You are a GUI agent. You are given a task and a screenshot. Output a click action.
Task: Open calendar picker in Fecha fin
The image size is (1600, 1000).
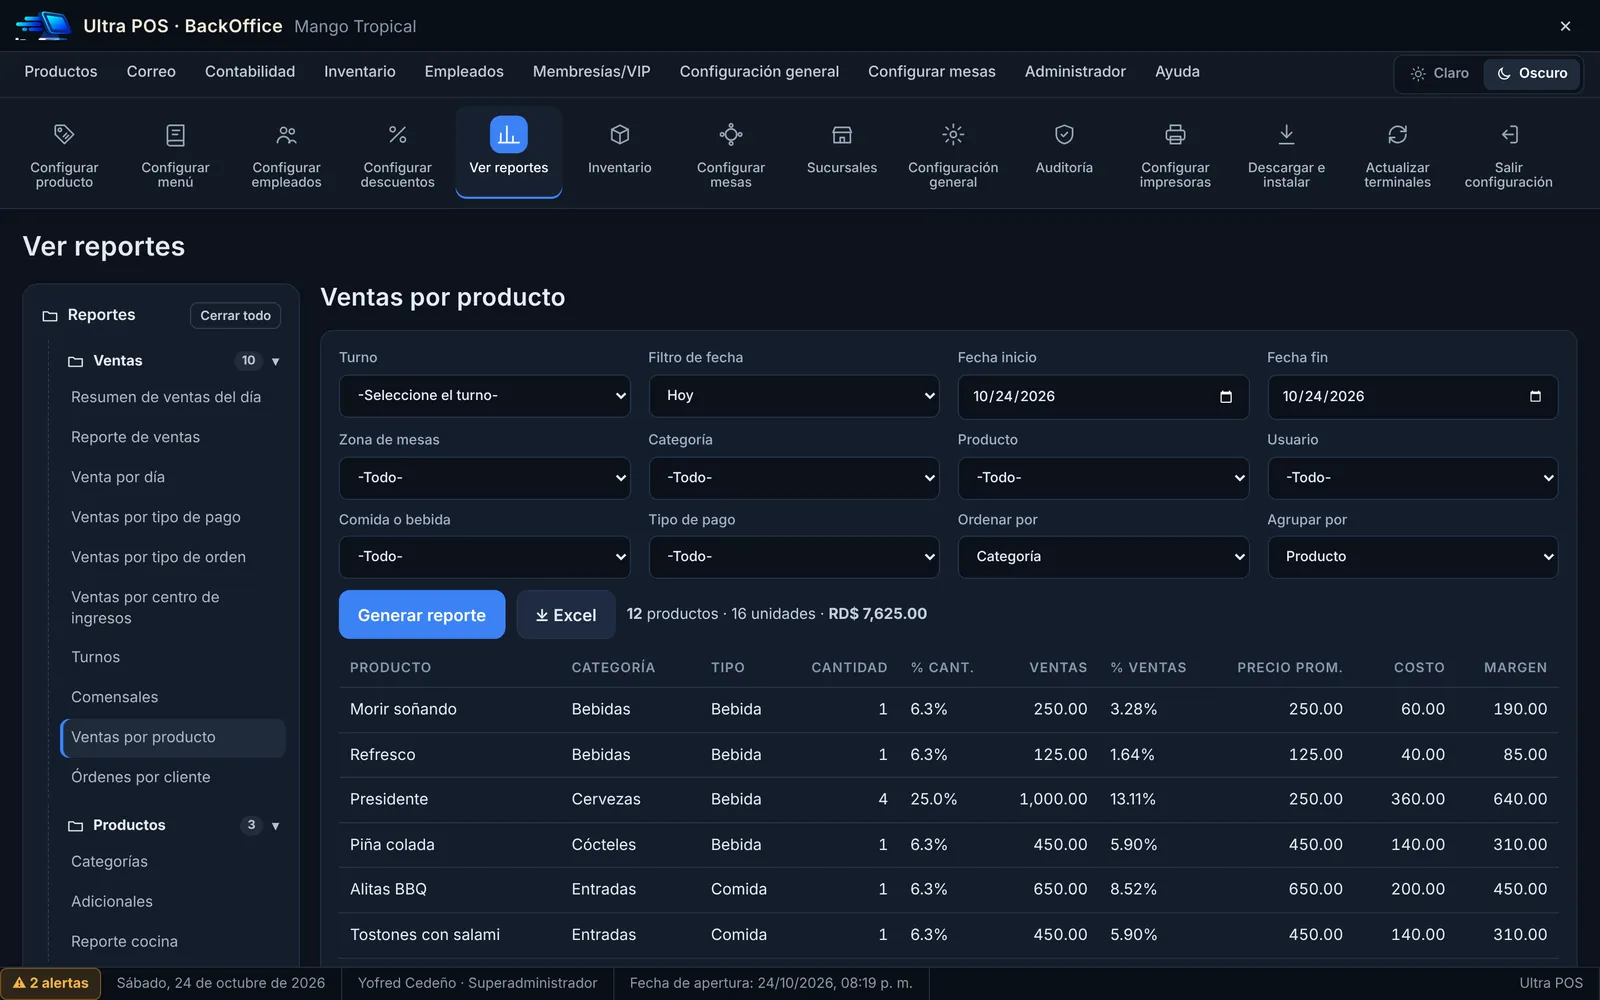pyautogui.click(x=1535, y=397)
